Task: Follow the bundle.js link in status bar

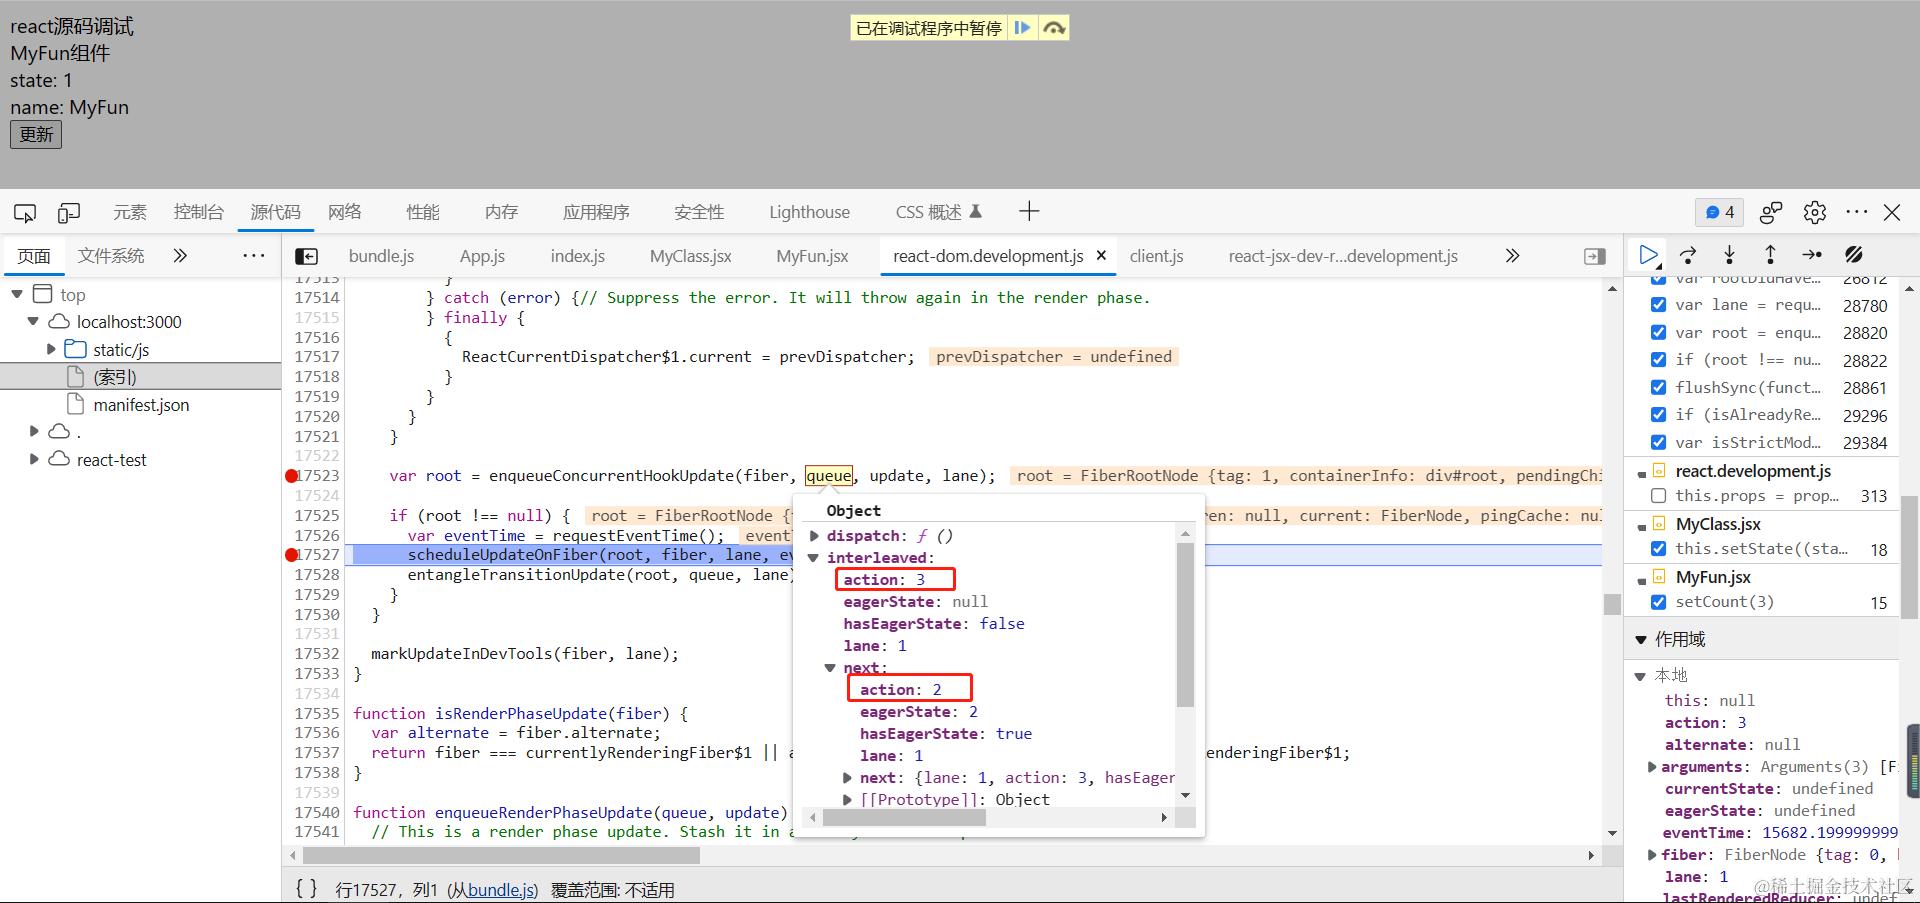Action: pyautogui.click(x=502, y=890)
